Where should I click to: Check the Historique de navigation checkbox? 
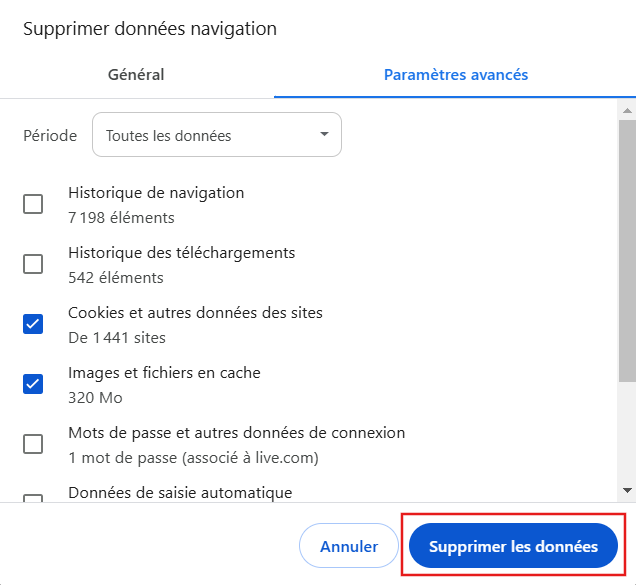pos(33,204)
